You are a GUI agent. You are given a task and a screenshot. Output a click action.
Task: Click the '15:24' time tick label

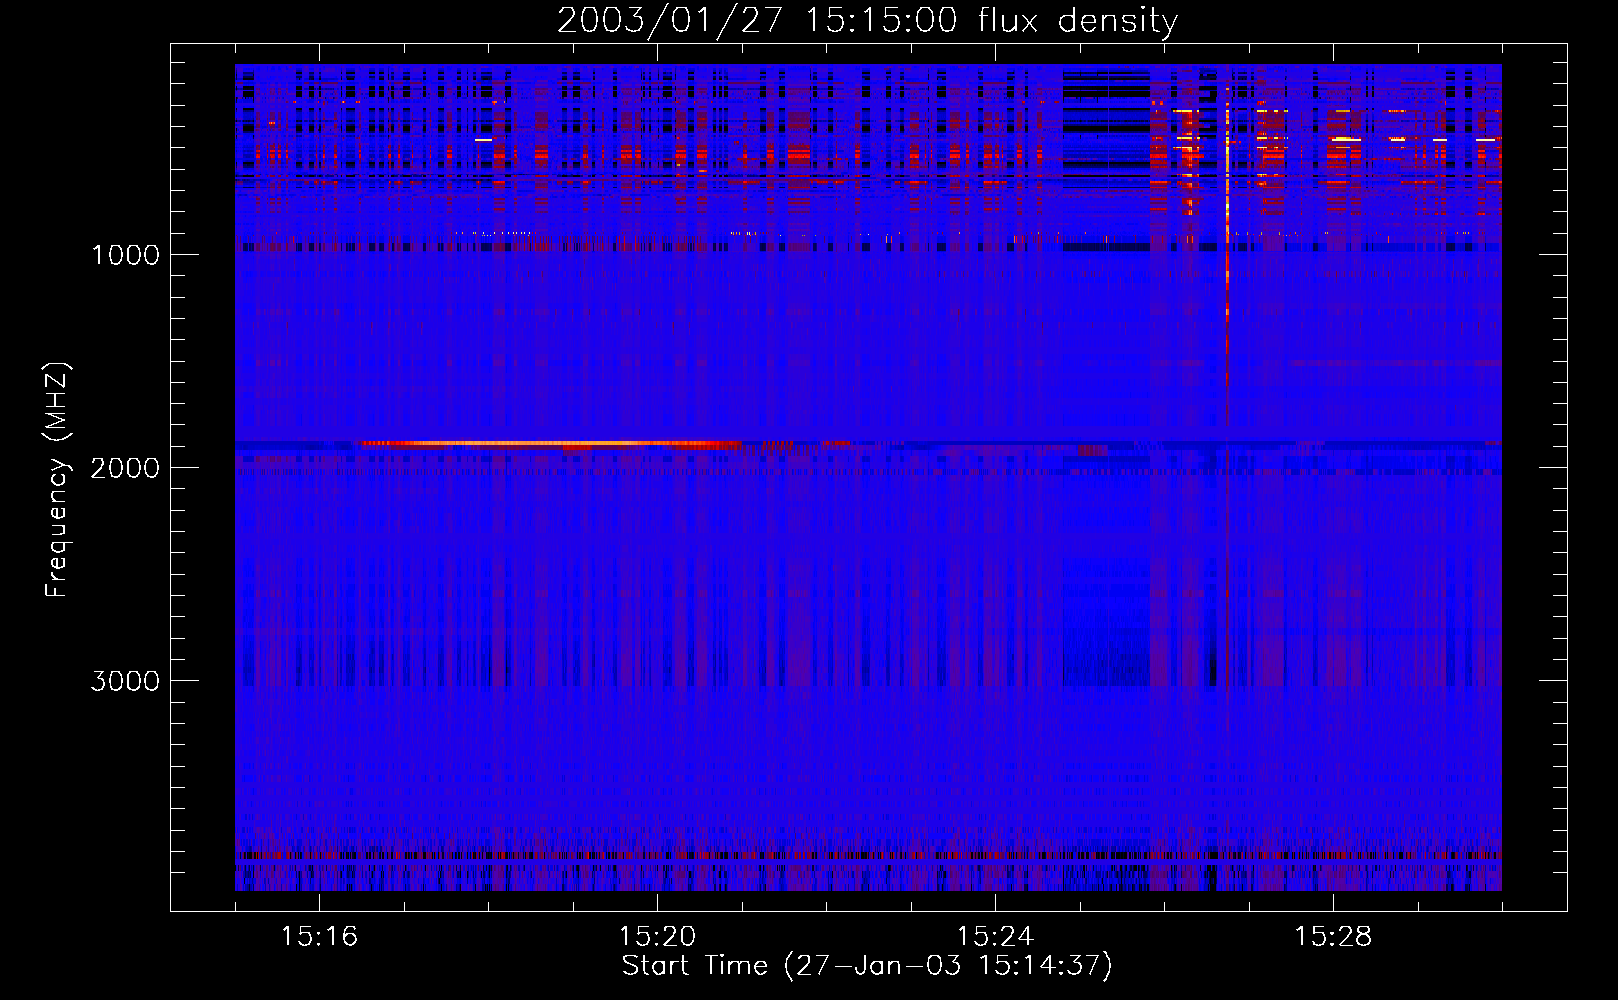point(995,937)
